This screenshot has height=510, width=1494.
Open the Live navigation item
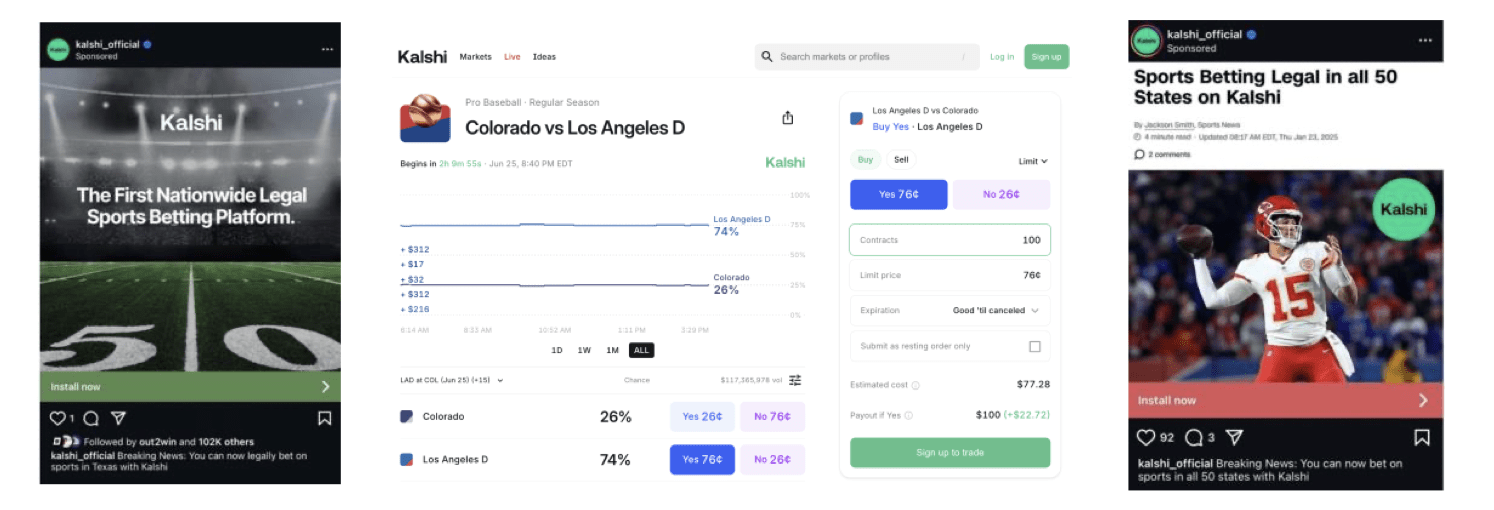pyautogui.click(x=512, y=57)
